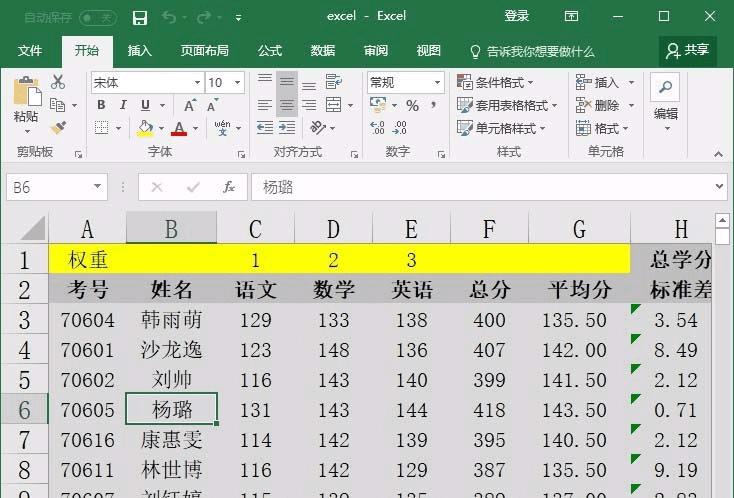Click the Save icon in title bar
The image size is (734, 498).
[x=139, y=18]
